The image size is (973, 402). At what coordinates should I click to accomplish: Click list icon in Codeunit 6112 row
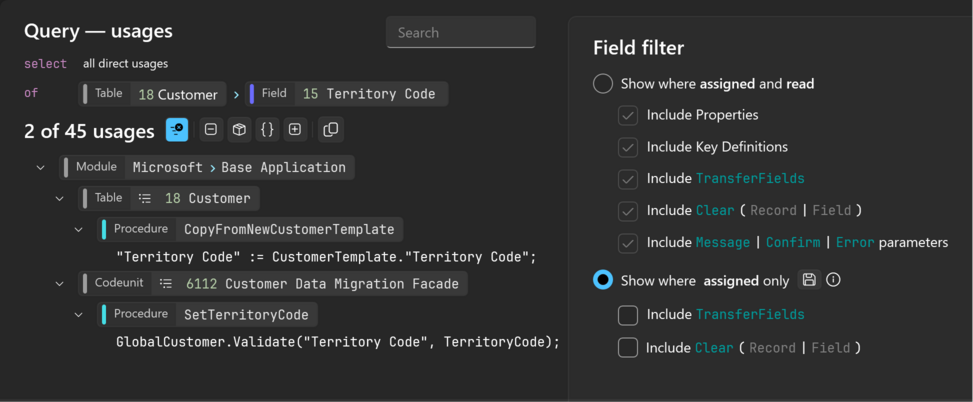pyautogui.click(x=166, y=284)
